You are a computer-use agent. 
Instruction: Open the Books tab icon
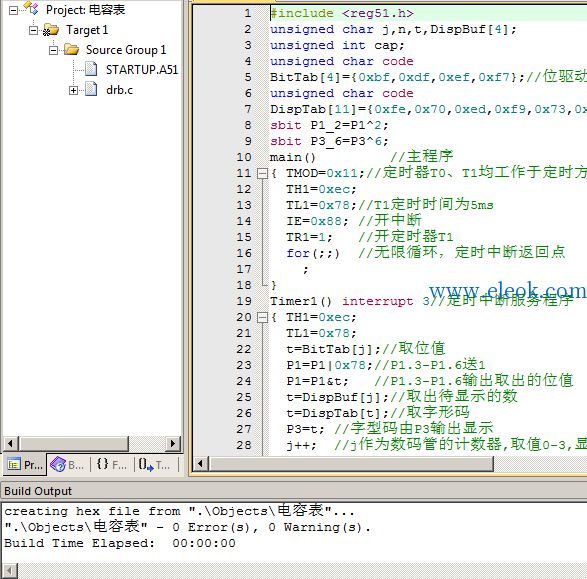point(58,464)
